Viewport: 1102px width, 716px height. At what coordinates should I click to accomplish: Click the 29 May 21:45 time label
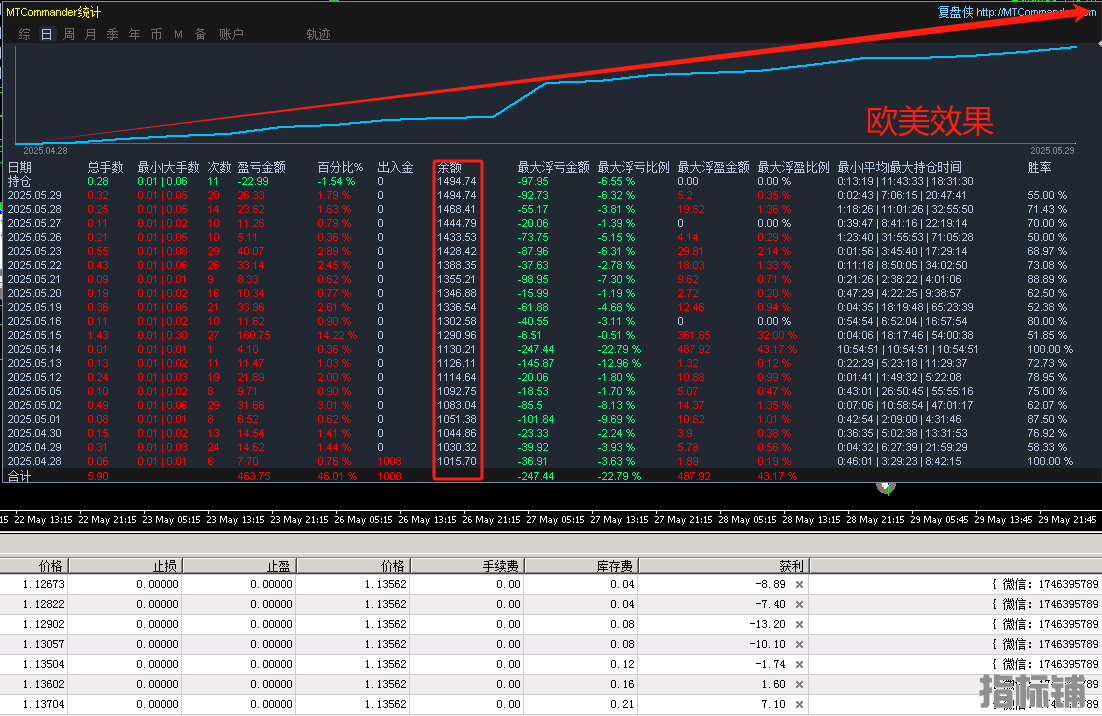point(1068,520)
